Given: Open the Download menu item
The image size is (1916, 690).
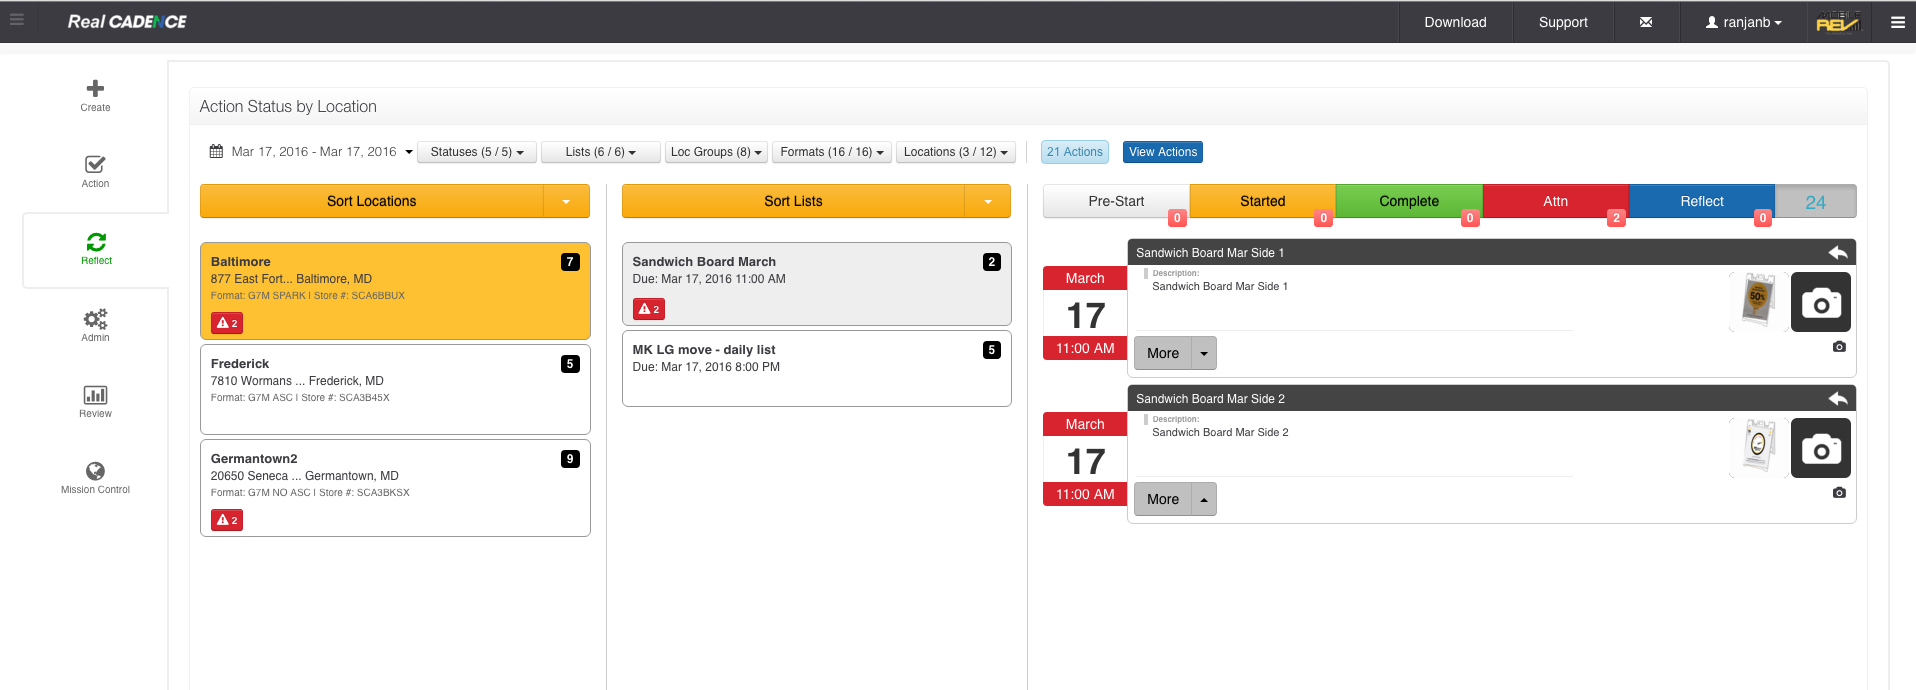Looking at the screenshot, I should click(x=1455, y=22).
